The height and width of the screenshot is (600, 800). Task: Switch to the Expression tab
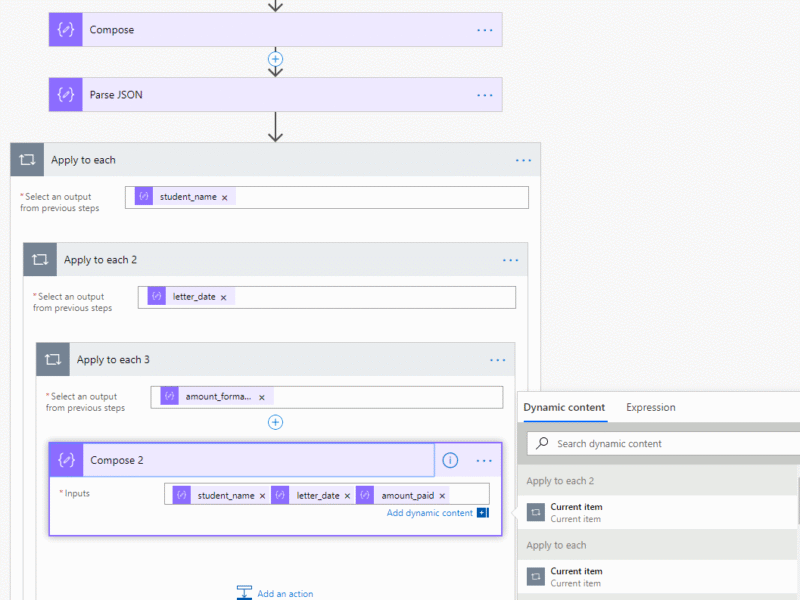651,407
